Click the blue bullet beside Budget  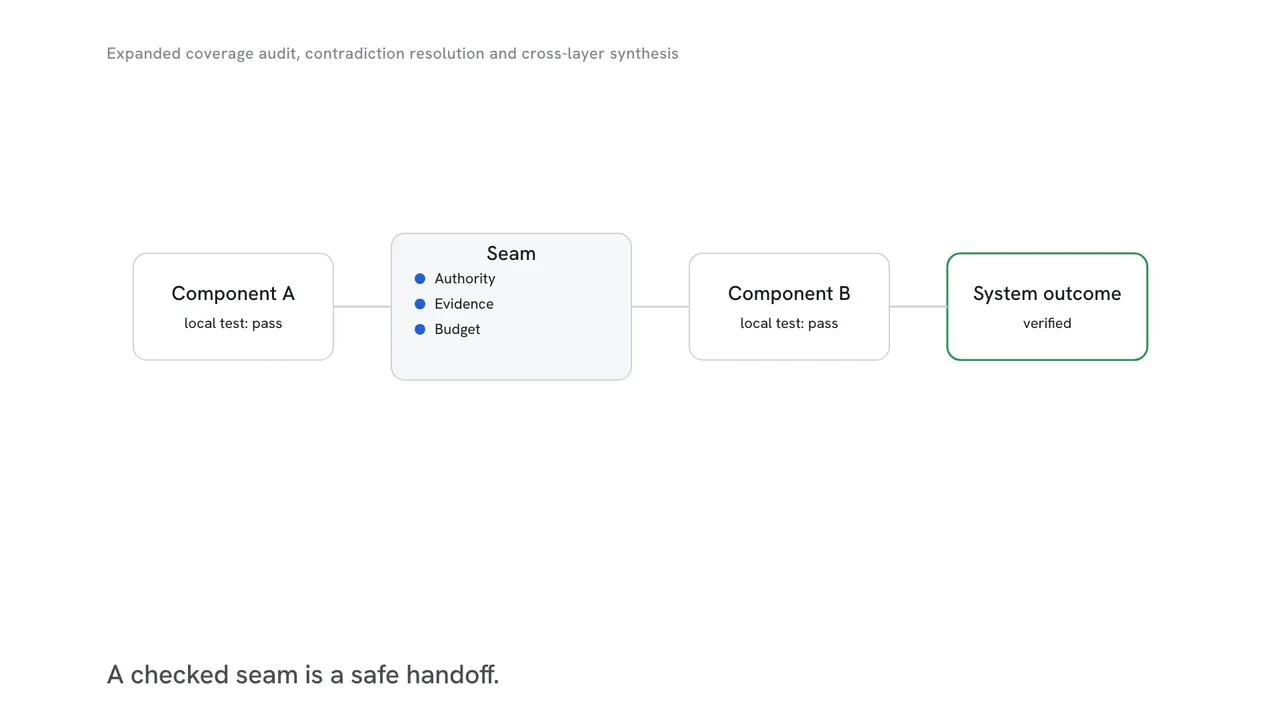coord(420,329)
